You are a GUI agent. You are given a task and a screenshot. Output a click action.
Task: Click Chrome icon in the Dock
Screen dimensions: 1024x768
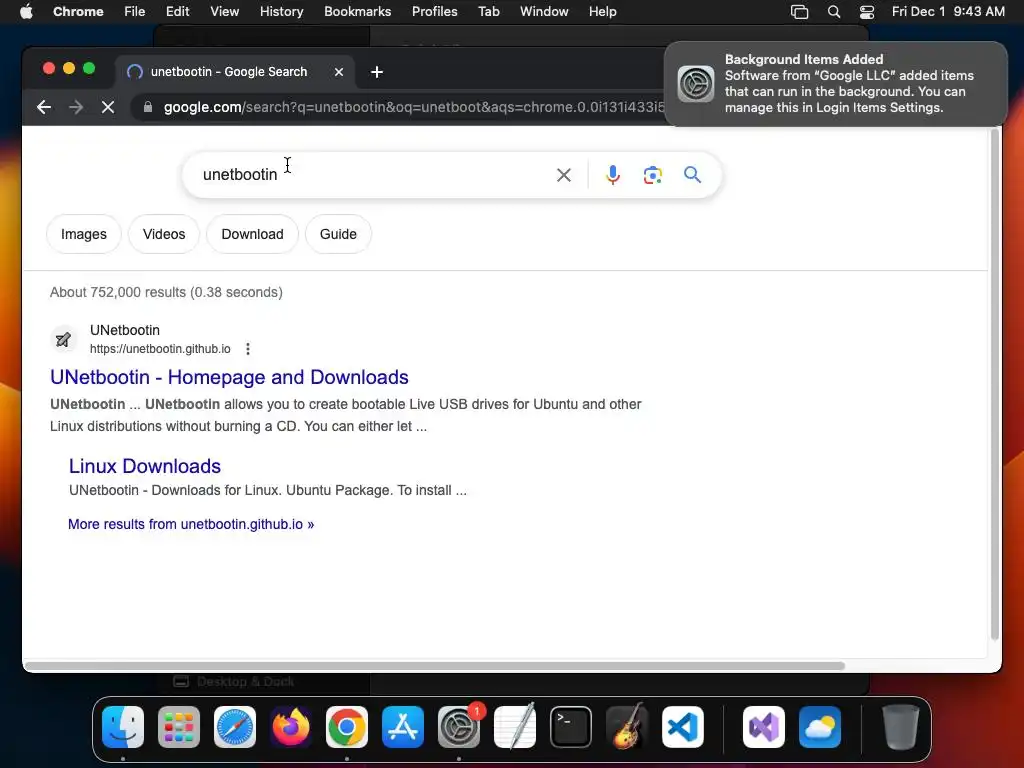(347, 727)
